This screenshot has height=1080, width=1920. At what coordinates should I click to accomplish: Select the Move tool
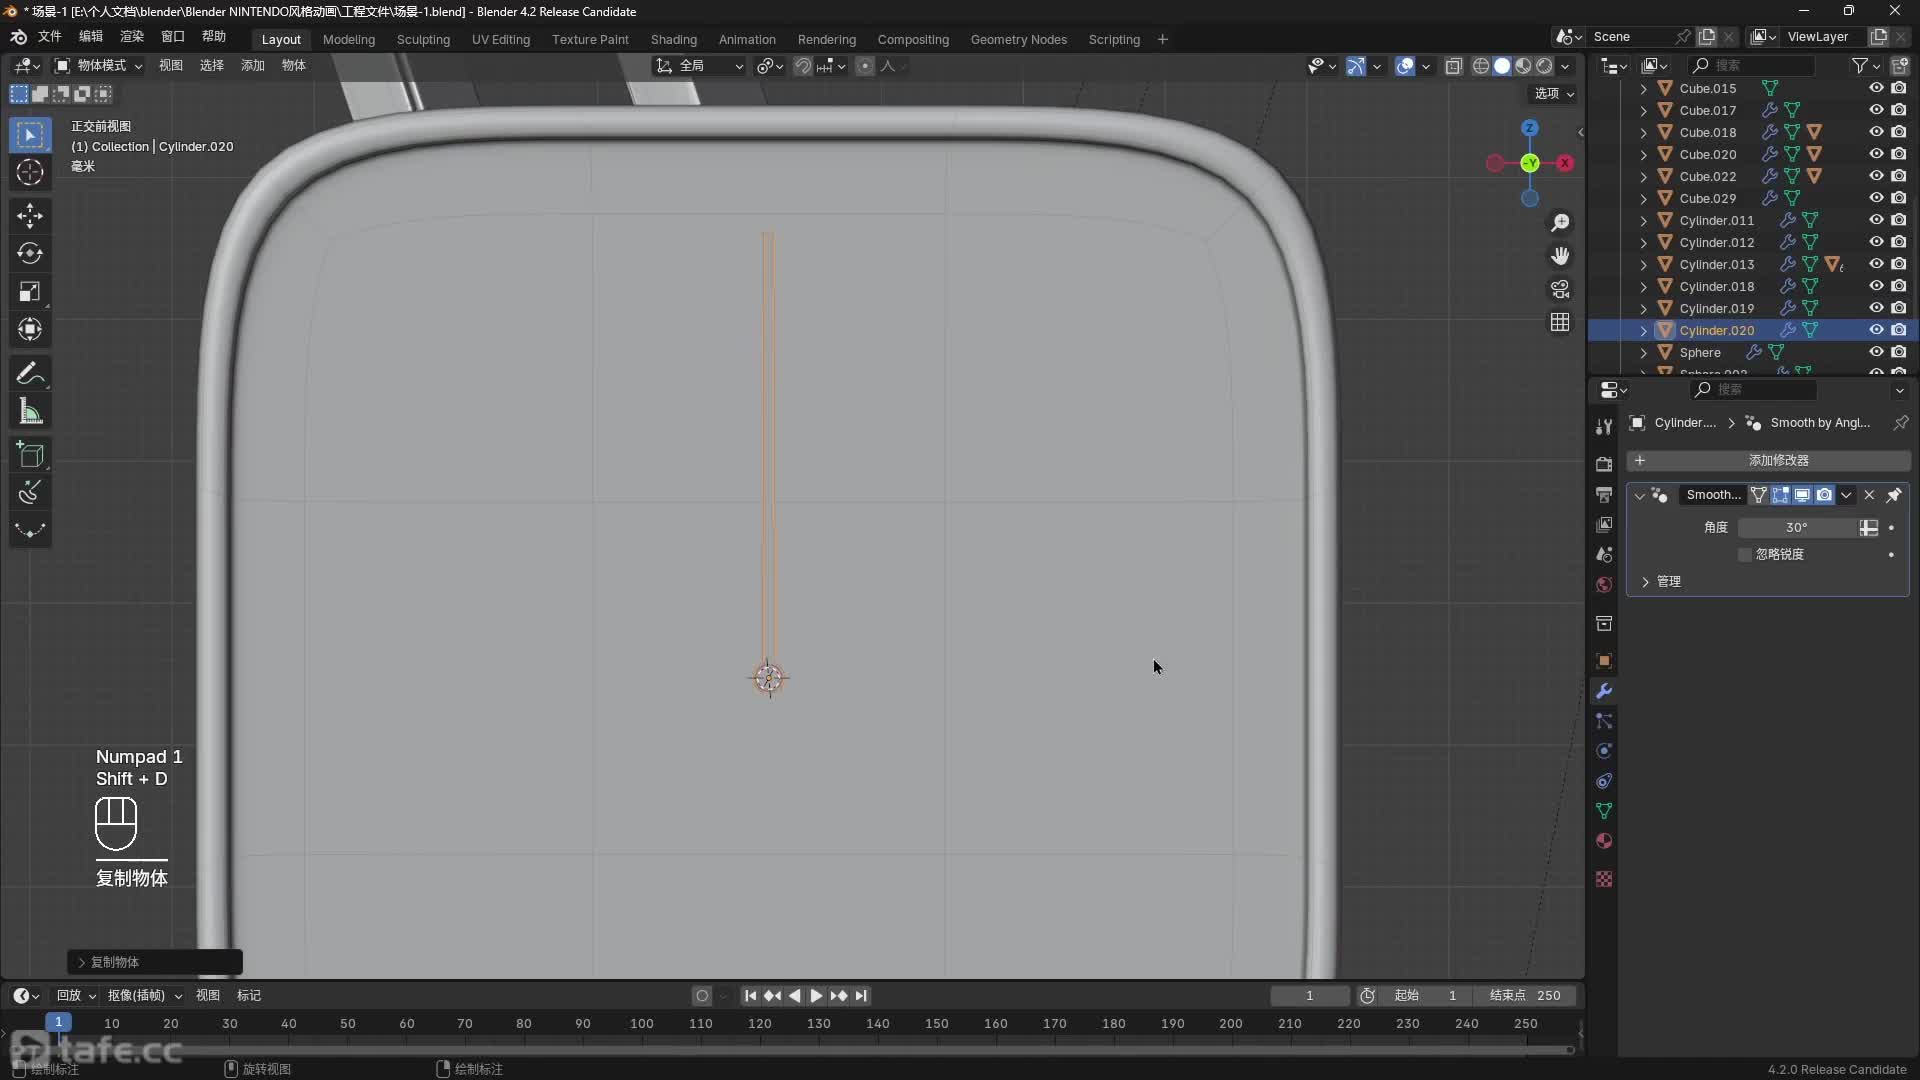point(30,216)
